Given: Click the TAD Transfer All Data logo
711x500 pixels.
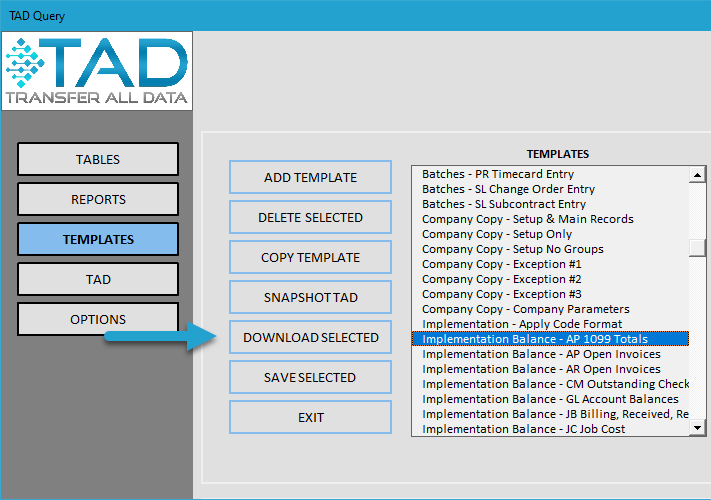Looking at the screenshot, I should [97, 71].
